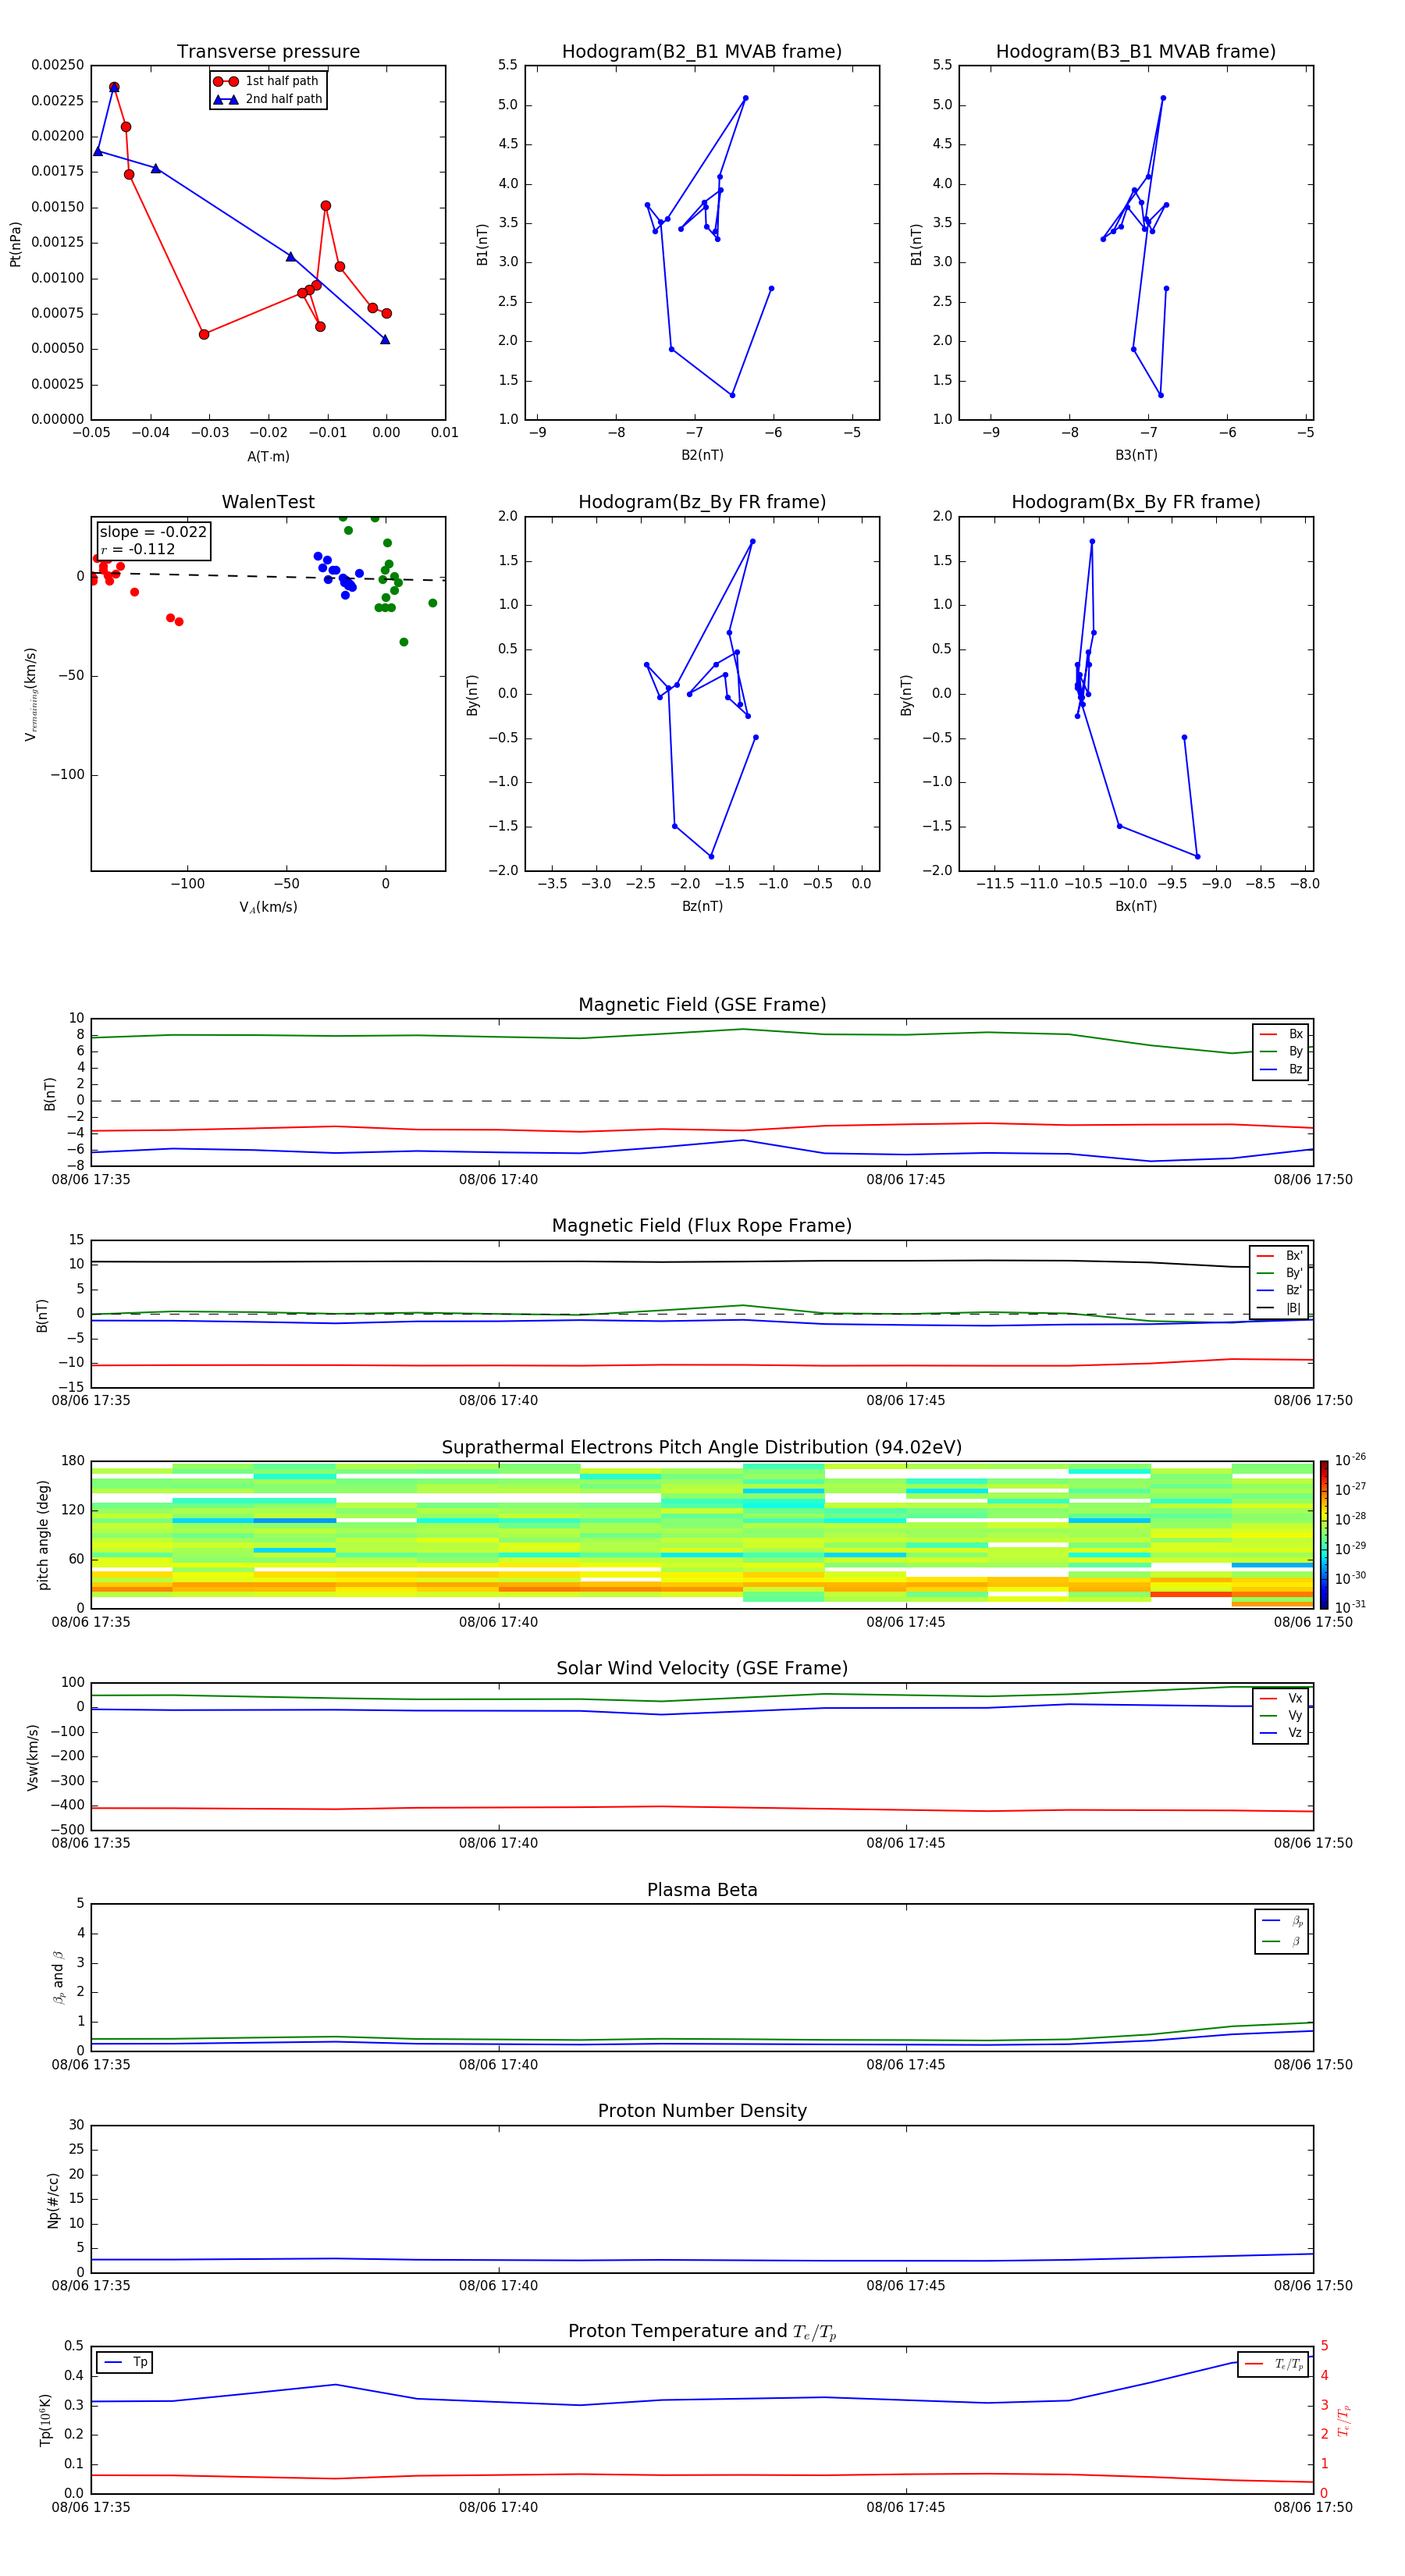Click the '08/06 17:45' tick under Plasma Beta plot

pyautogui.click(x=905, y=2065)
